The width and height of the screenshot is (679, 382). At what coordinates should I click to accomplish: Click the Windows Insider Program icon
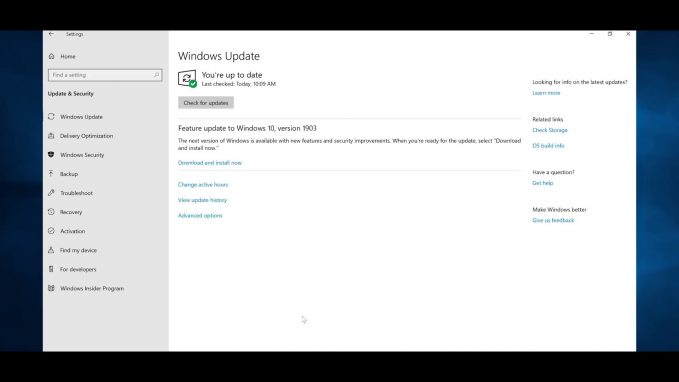pyautogui.click(x=51, y=288)
